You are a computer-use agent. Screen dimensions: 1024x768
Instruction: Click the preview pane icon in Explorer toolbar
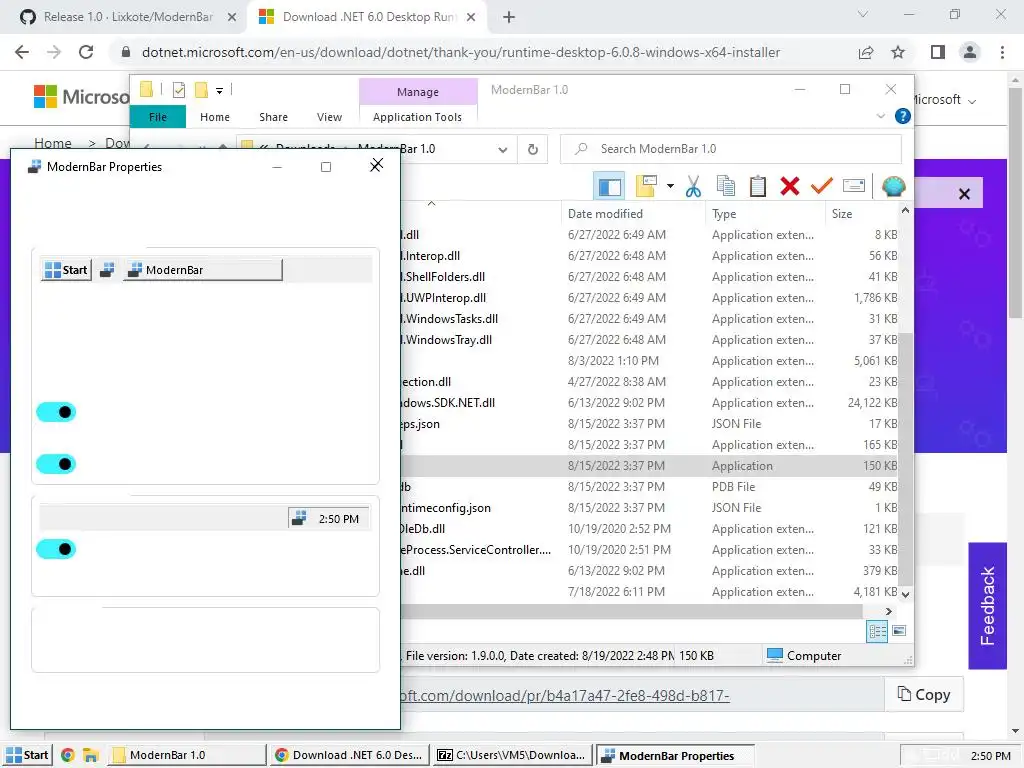609,187
